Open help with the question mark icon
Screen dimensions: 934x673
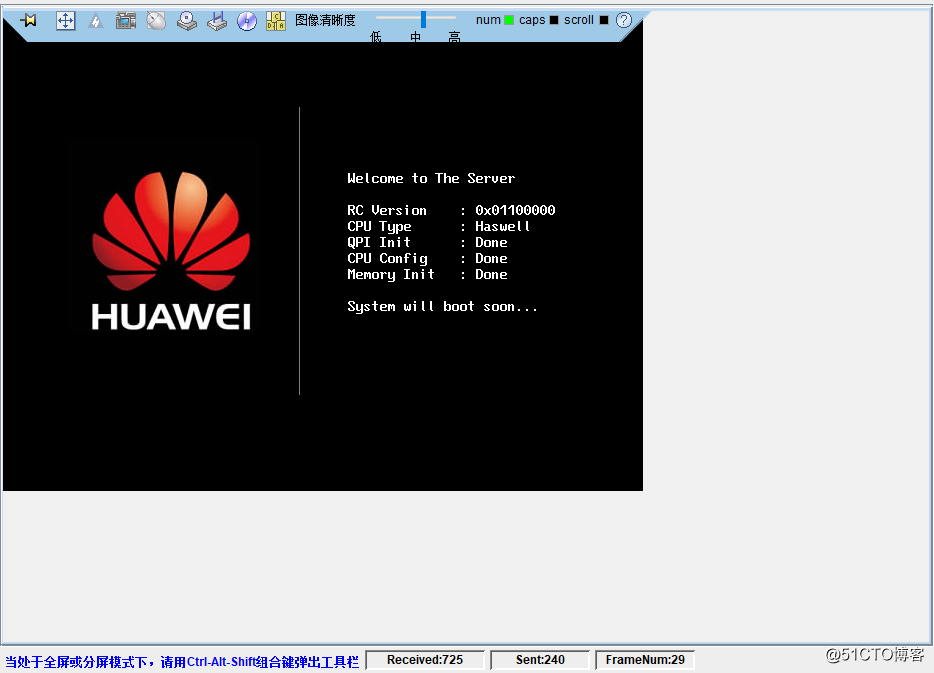(624, 20)
